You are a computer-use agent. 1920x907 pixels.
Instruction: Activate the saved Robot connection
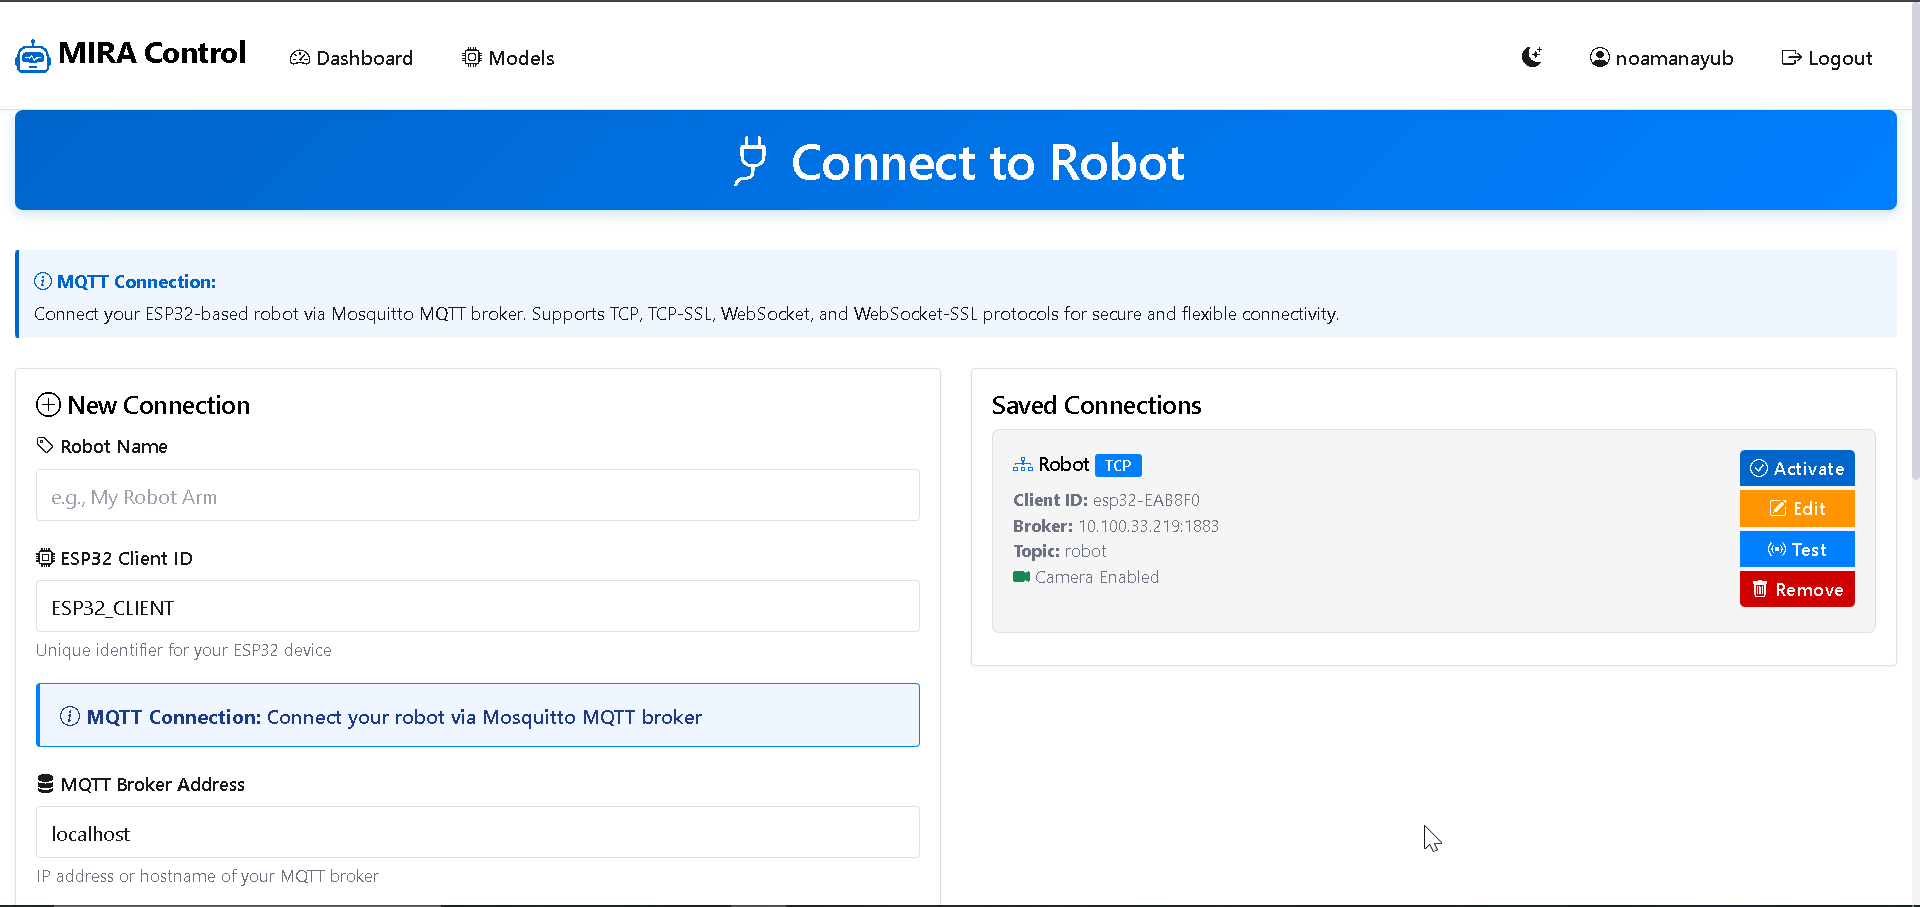1797,468
